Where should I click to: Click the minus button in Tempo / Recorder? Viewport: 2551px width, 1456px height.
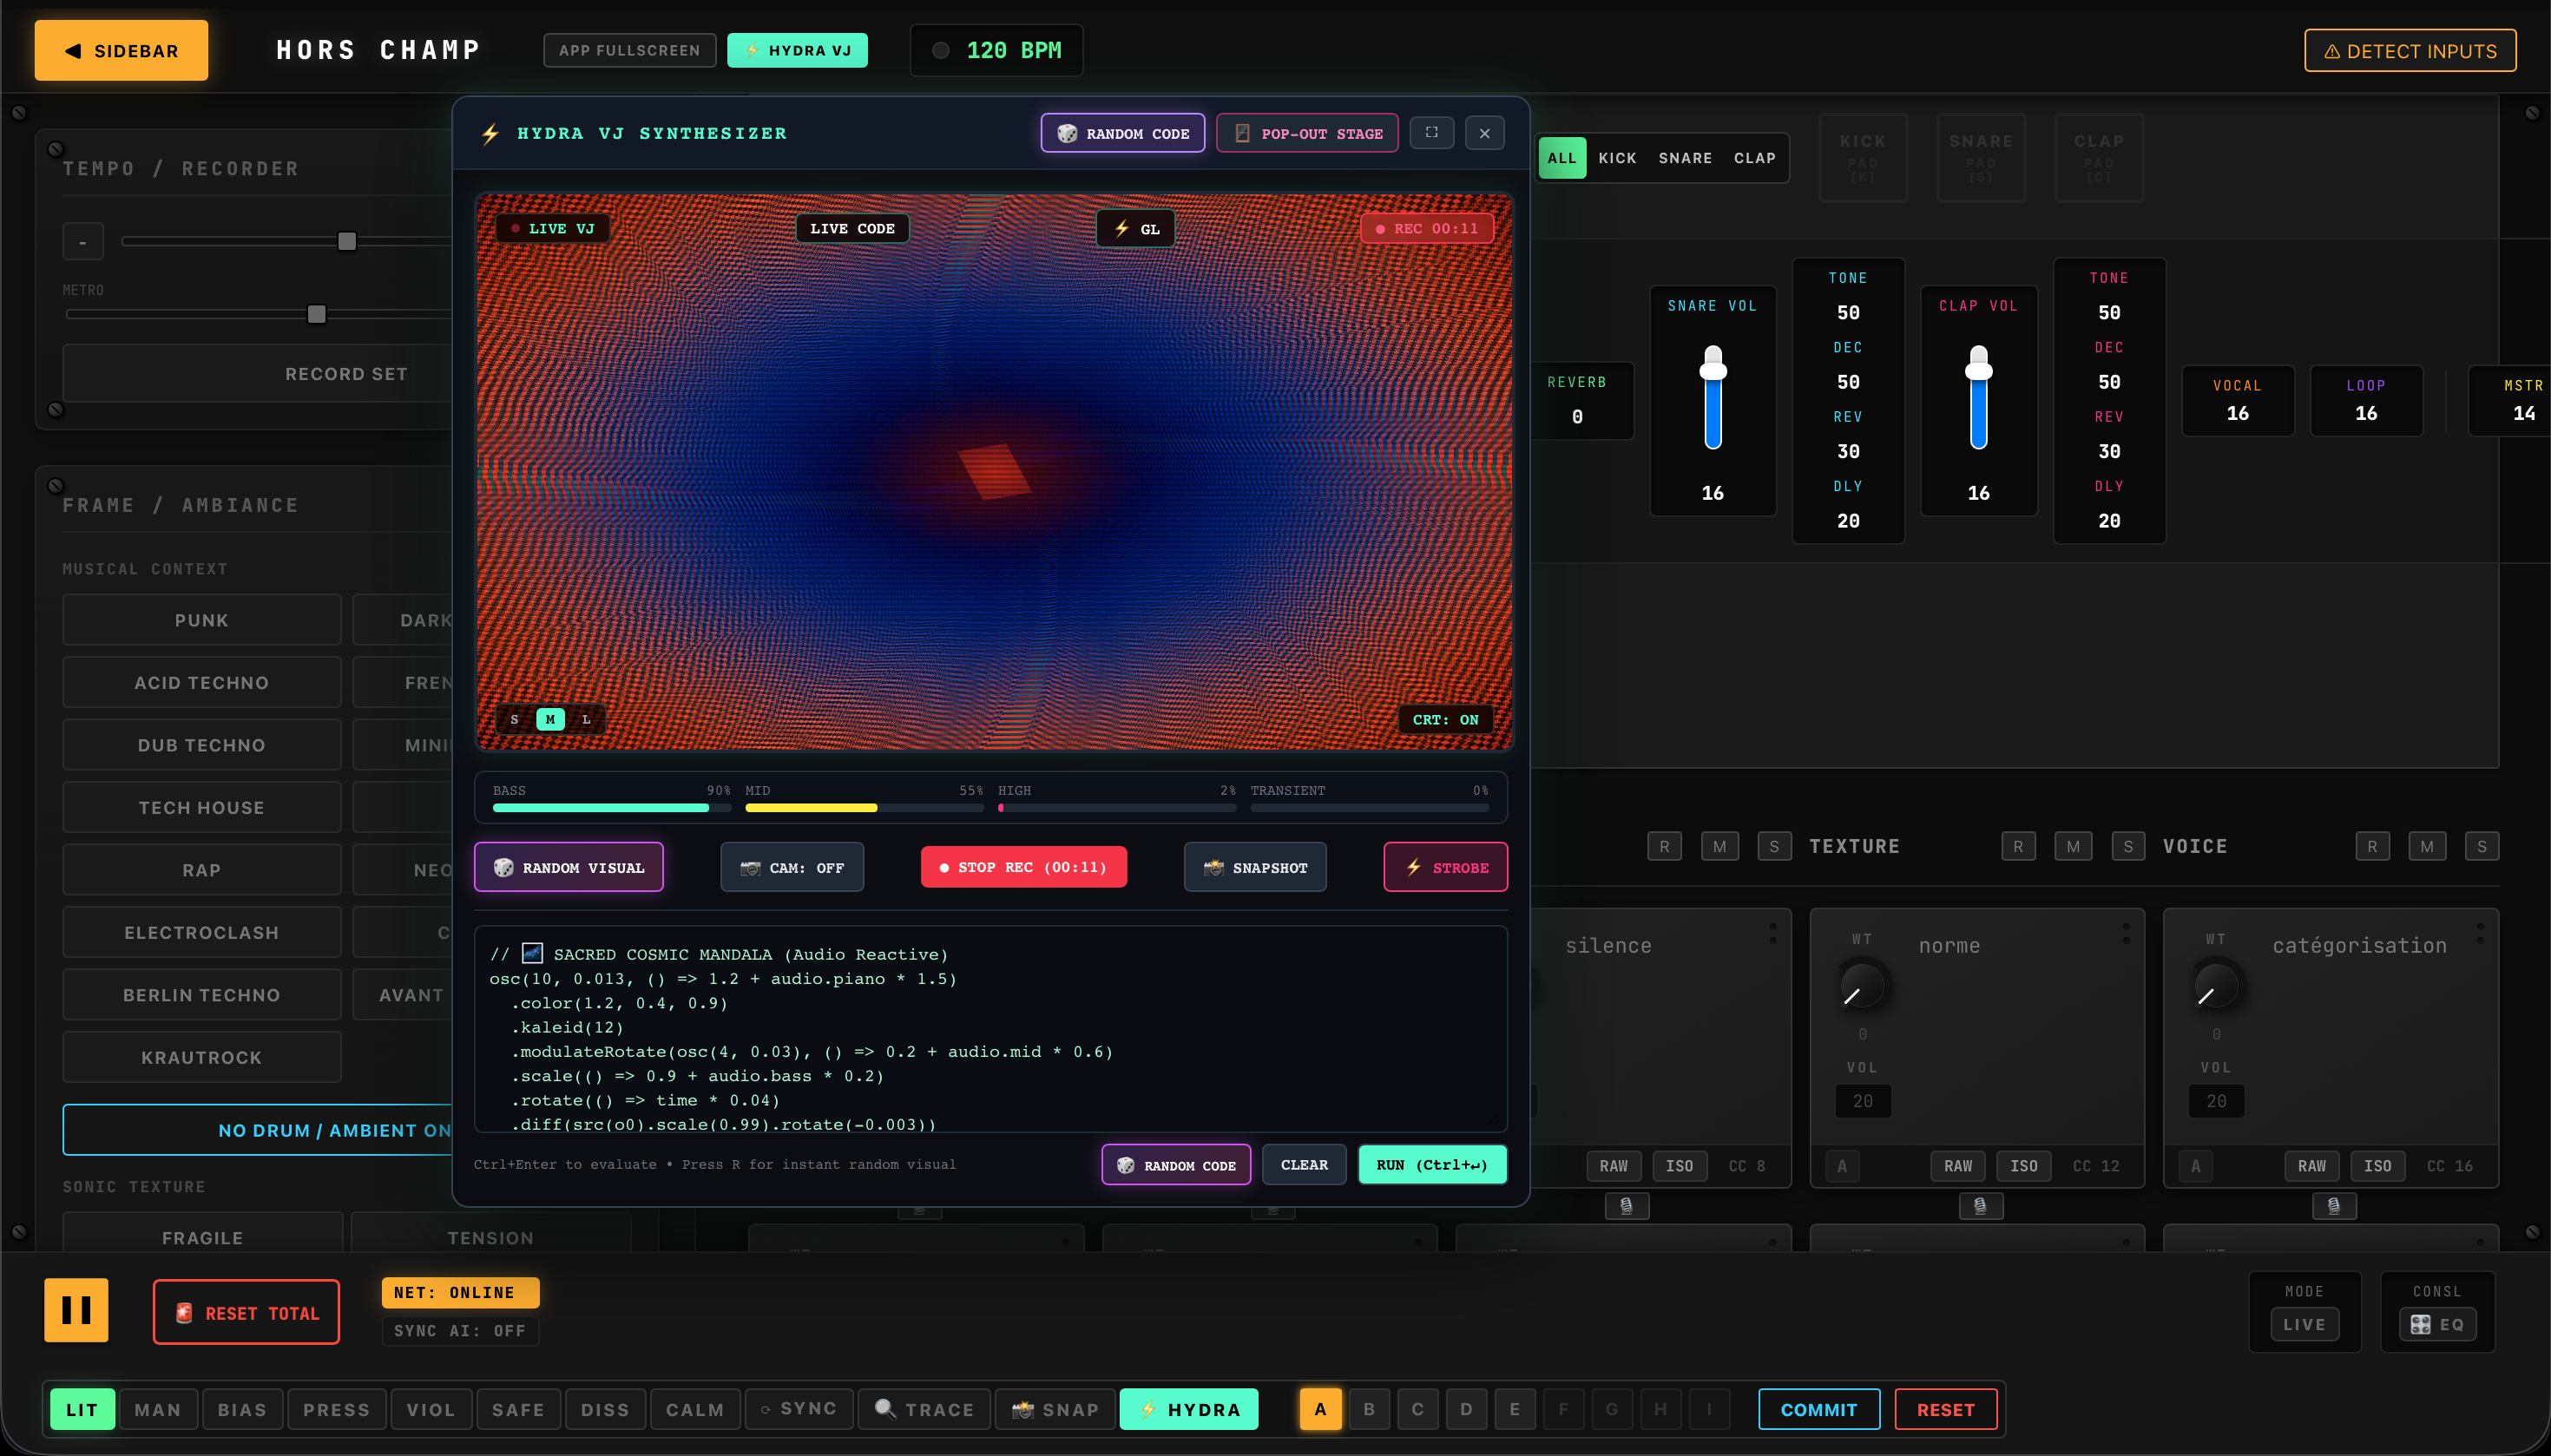point(83,242)
